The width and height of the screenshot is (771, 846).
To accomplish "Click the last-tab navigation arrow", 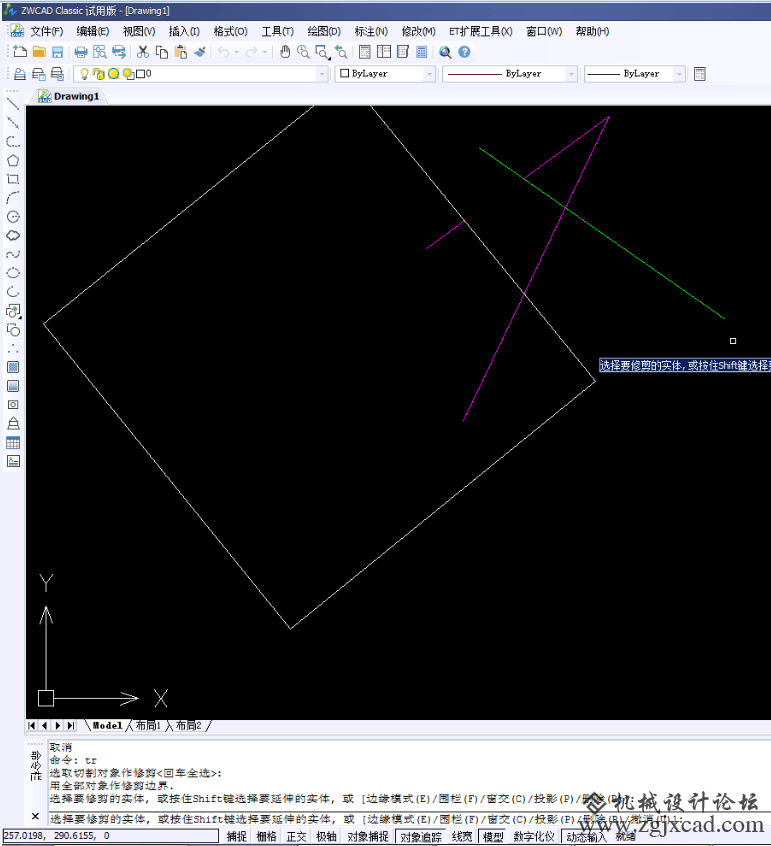I will pyautogui.click(x=71, y=726).
